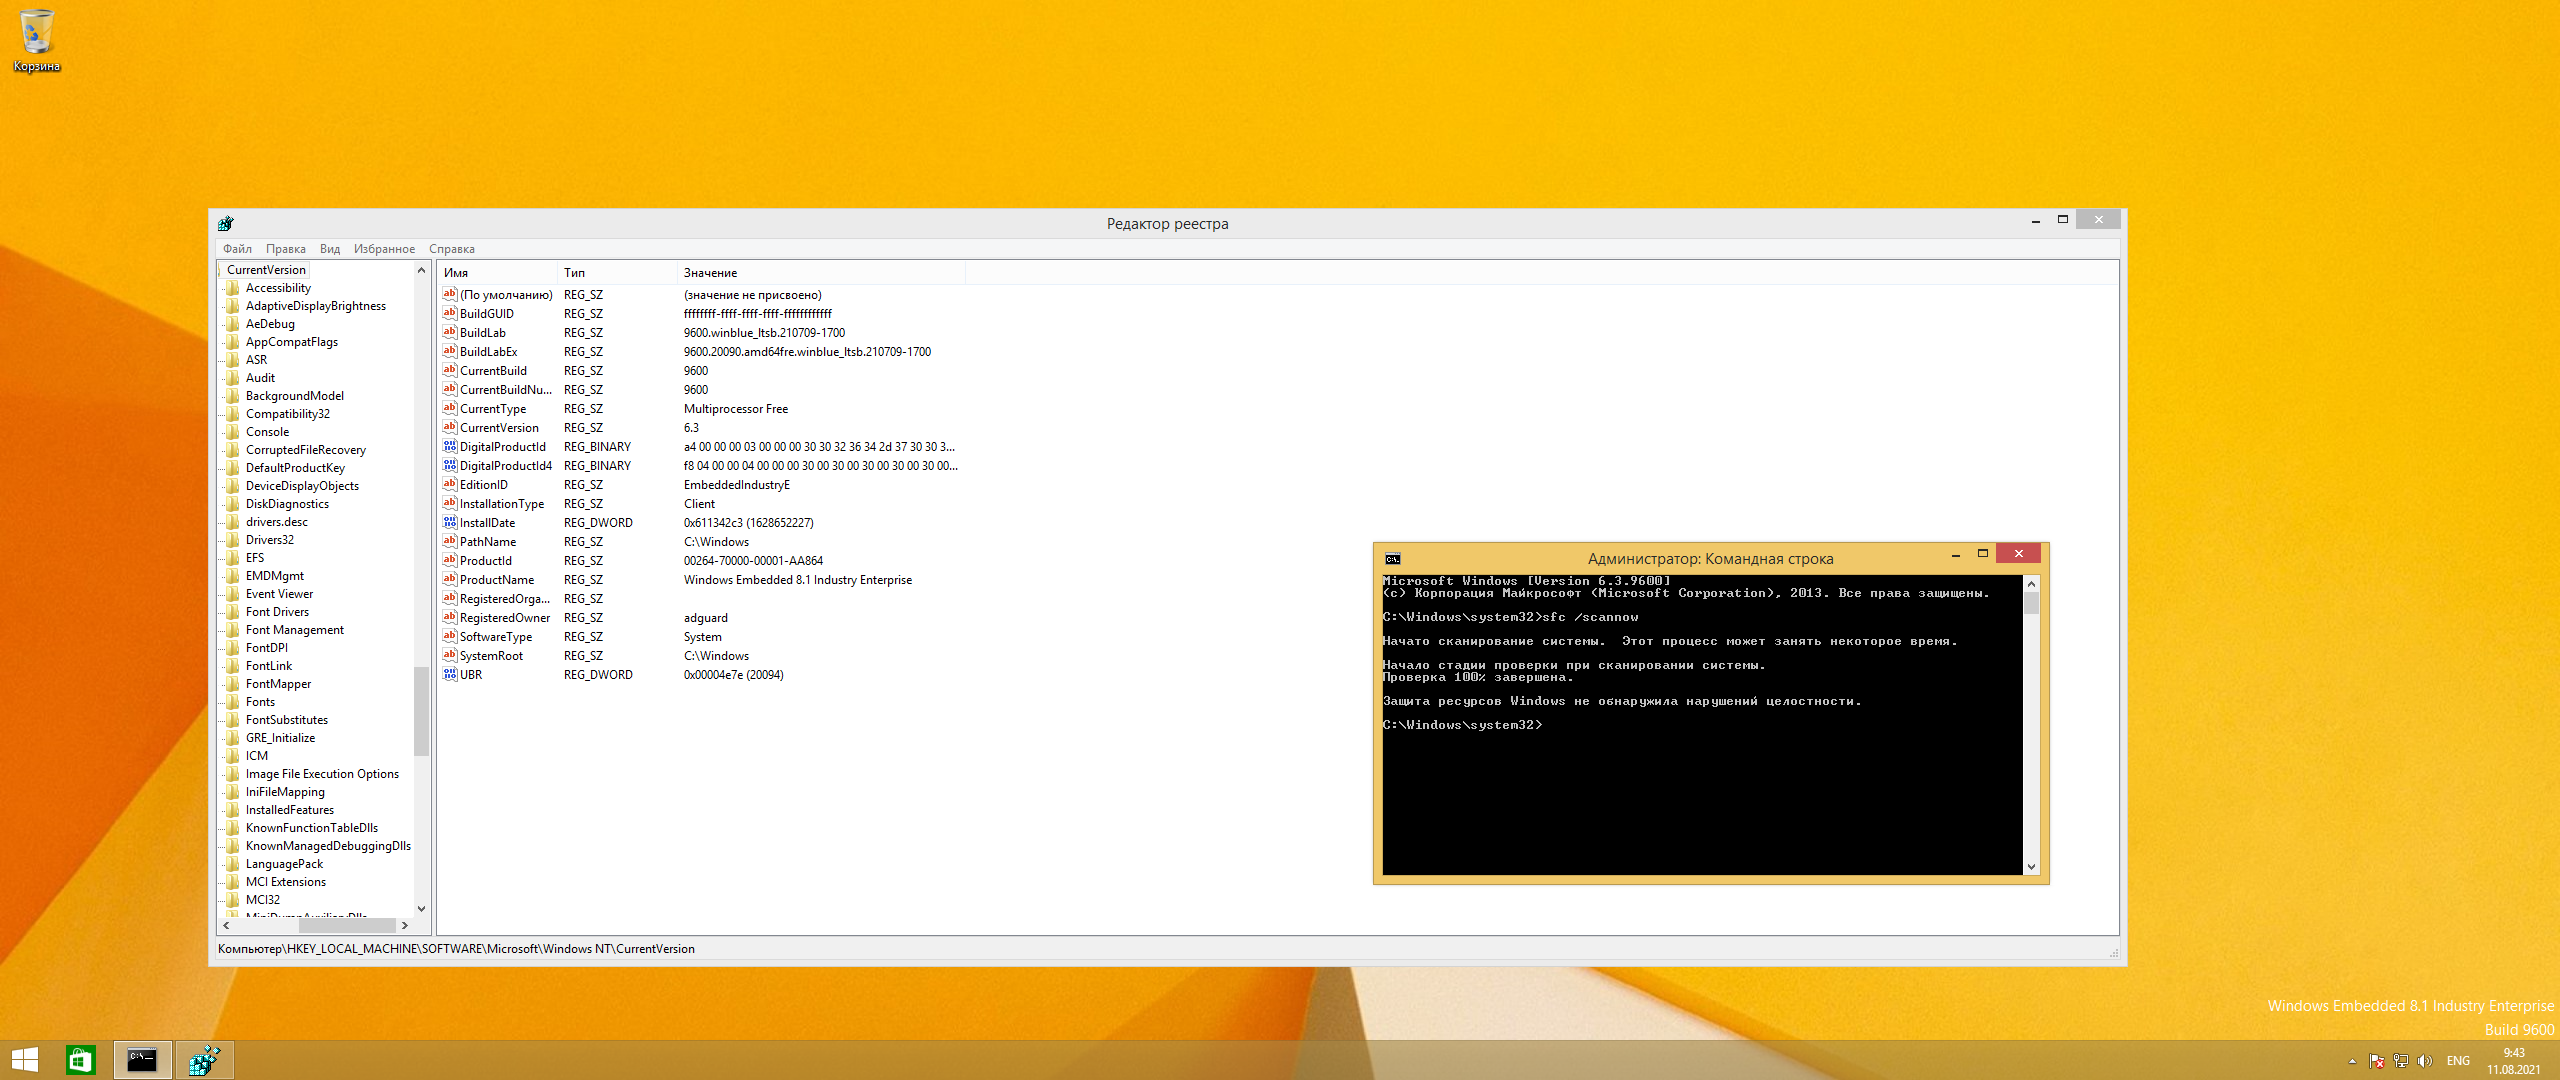This screenshot has height=1080, width=2560.
Task: Switch ENG input language indicator
Action: [x=2458, y=1061]
